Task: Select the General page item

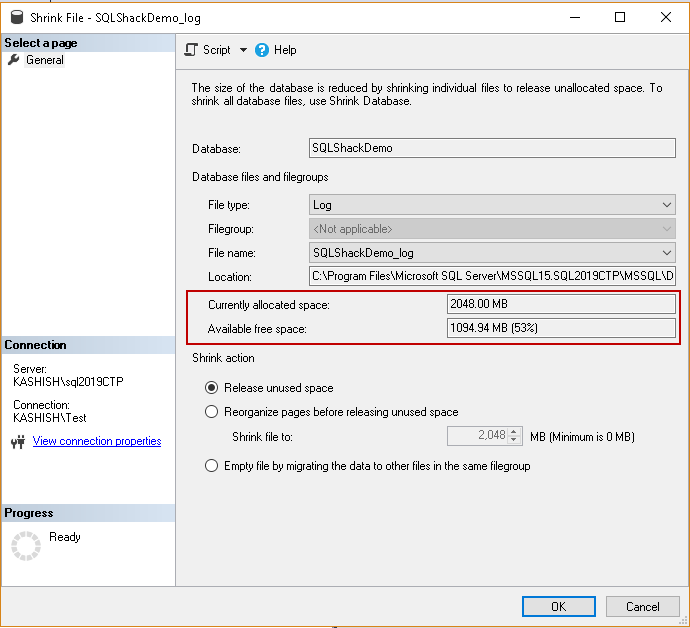Action: (45, 60)
